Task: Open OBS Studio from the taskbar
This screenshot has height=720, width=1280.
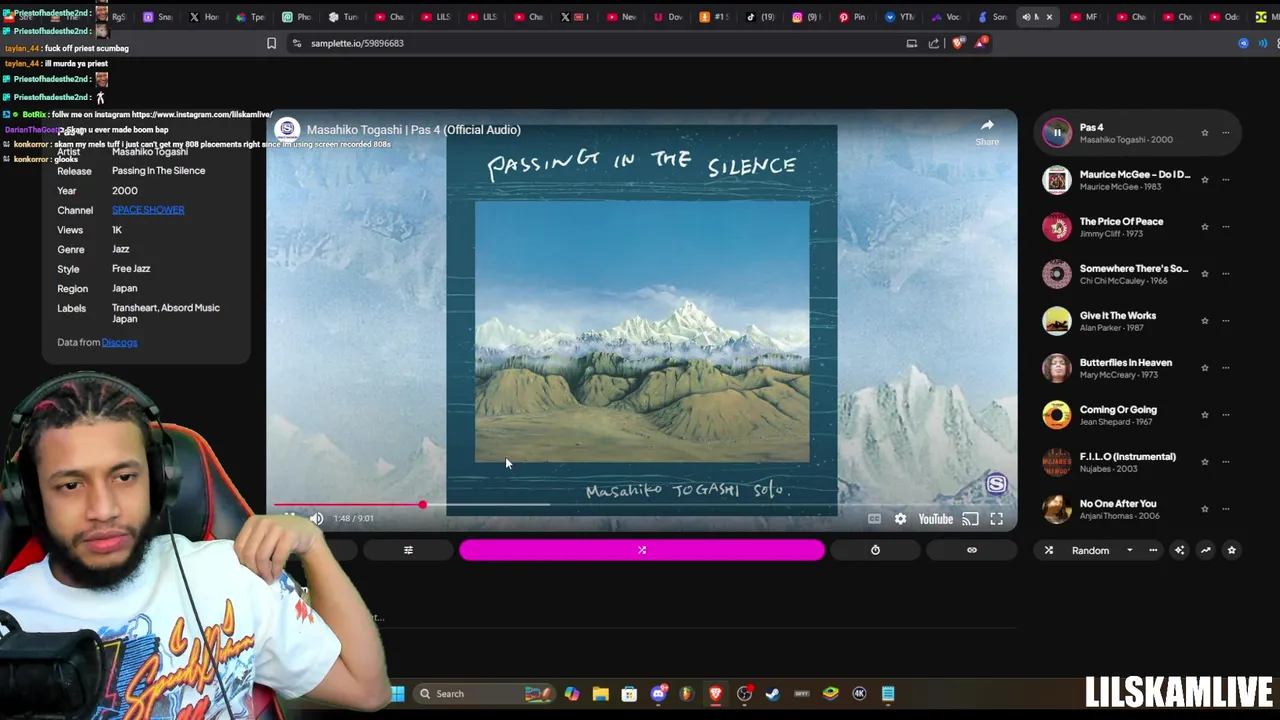Action: 744,693
